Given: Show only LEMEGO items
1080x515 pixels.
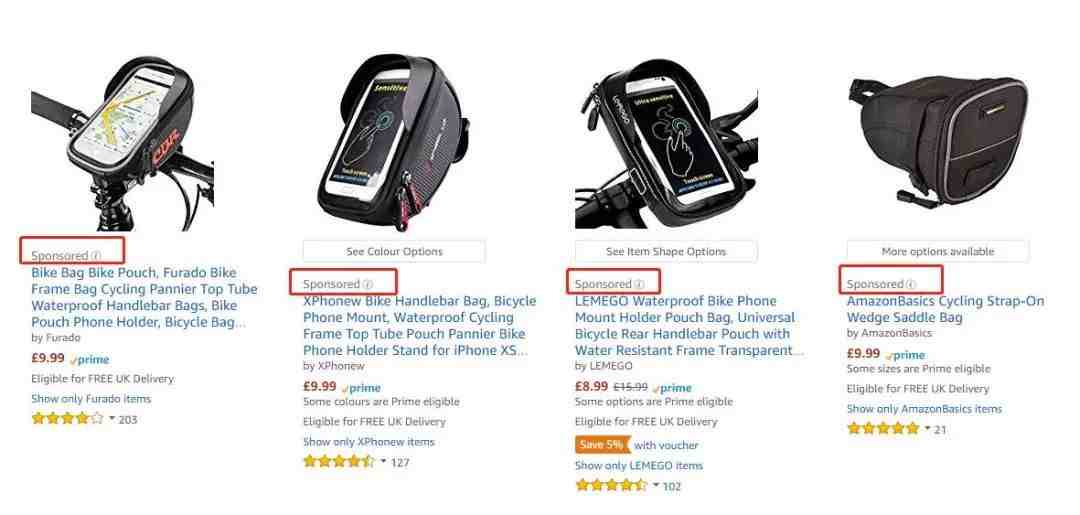Looking at the screenshot, I should pyautogui.click(x=639, y=465).
